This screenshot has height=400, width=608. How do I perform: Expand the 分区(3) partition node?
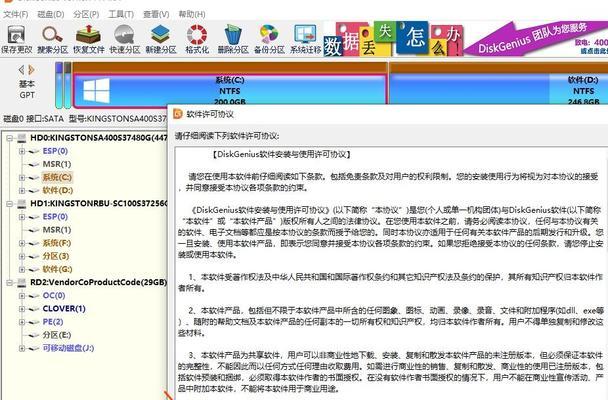pyautogui.click(x=22, y=256)
